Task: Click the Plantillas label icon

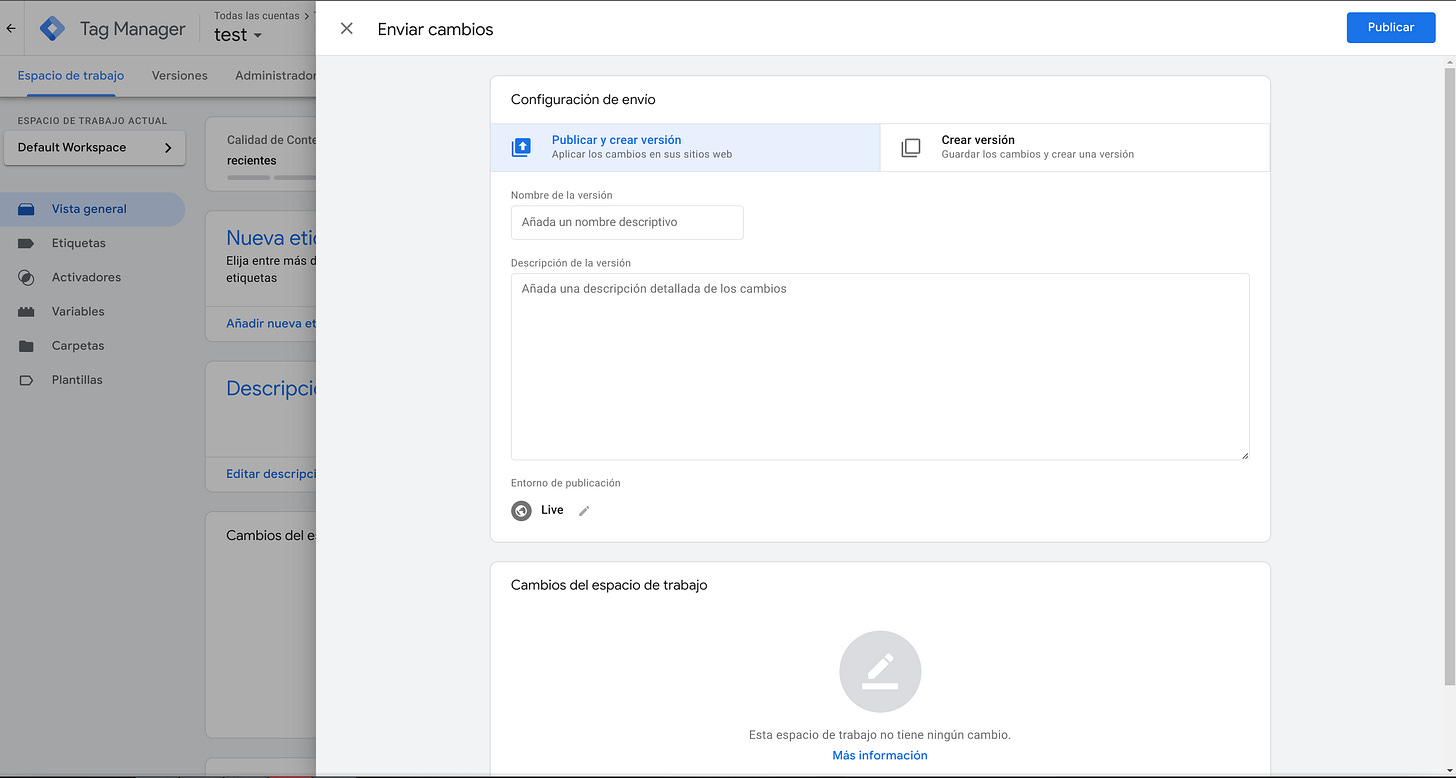Action: (x=27, y=380)
